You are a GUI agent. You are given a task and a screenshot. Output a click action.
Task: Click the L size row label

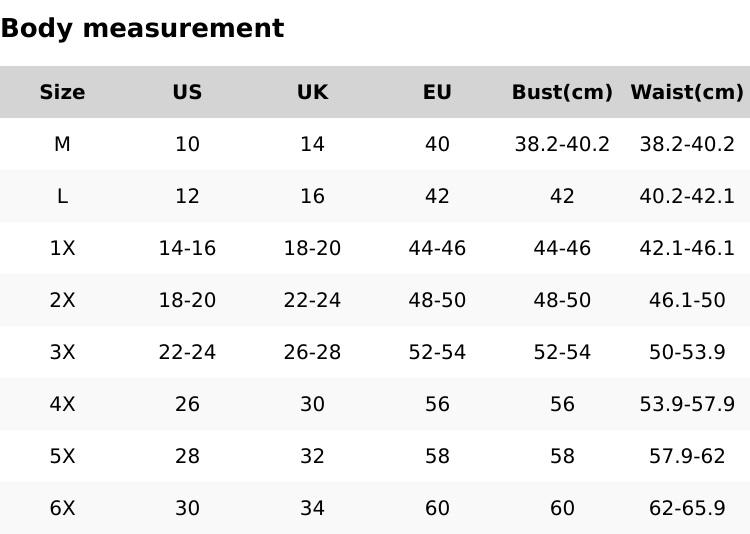click(x=62, y=196)
